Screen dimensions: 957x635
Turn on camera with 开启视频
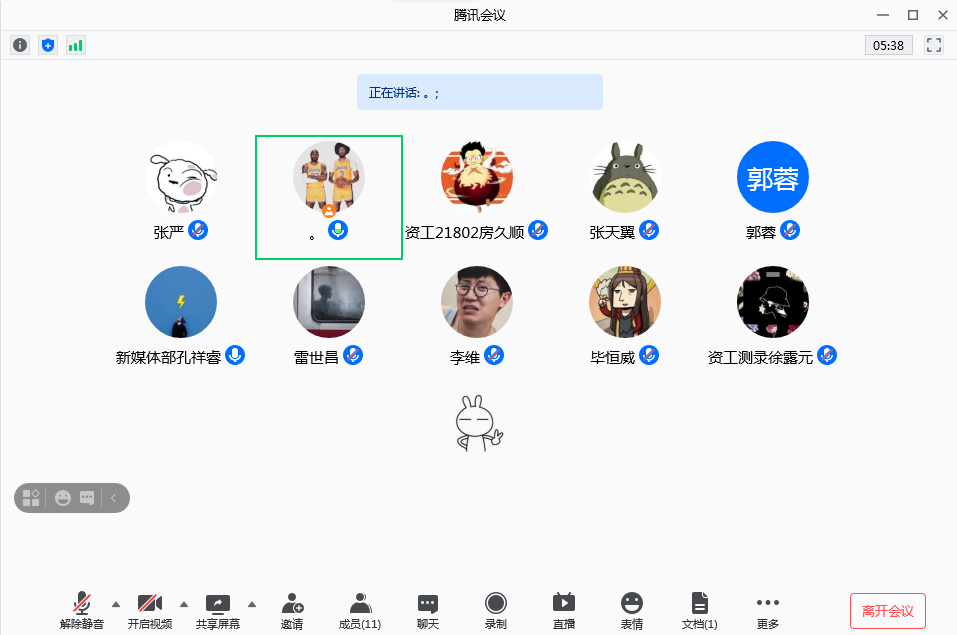(150, 610)
